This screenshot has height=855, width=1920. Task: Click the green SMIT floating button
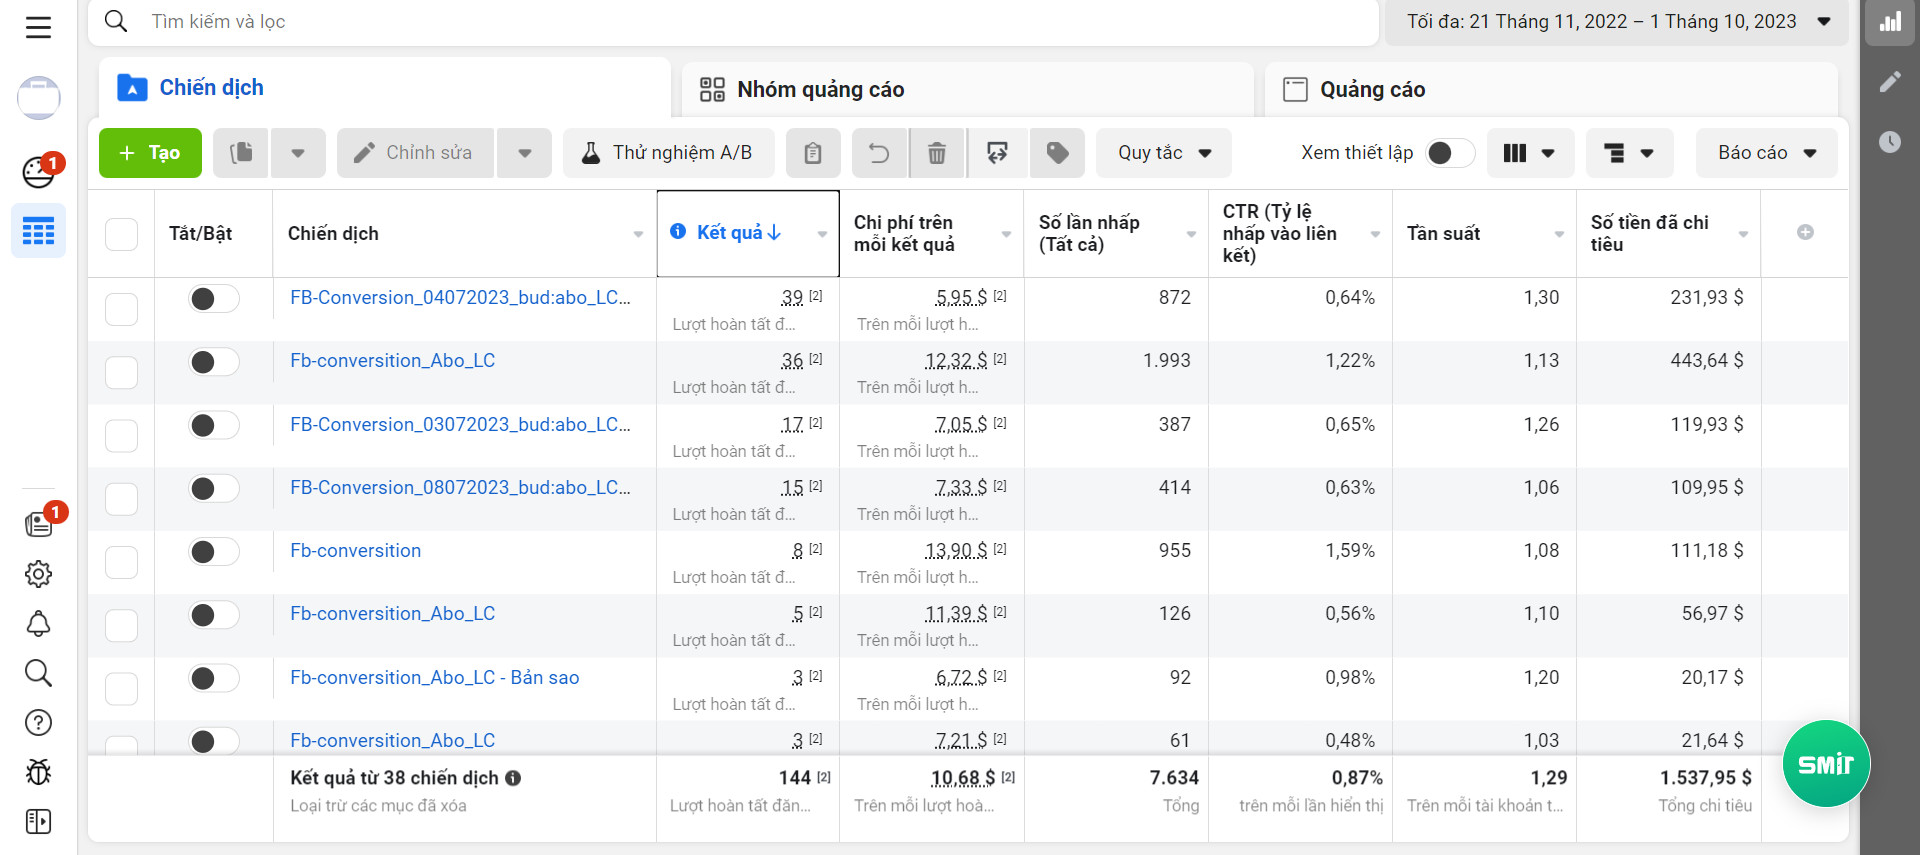(x=1826, y=764)
